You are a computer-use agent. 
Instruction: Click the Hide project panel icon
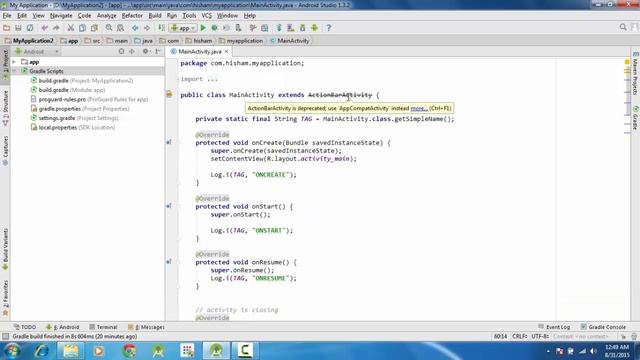(x=158, y=51)
